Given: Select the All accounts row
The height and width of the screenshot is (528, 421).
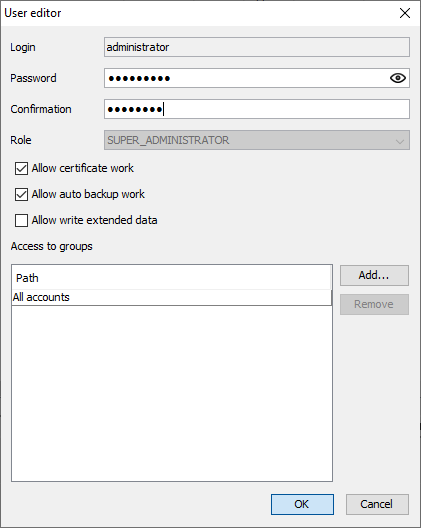Looking at the screenshot, I should pyautogui.click(x=171, y=297).
